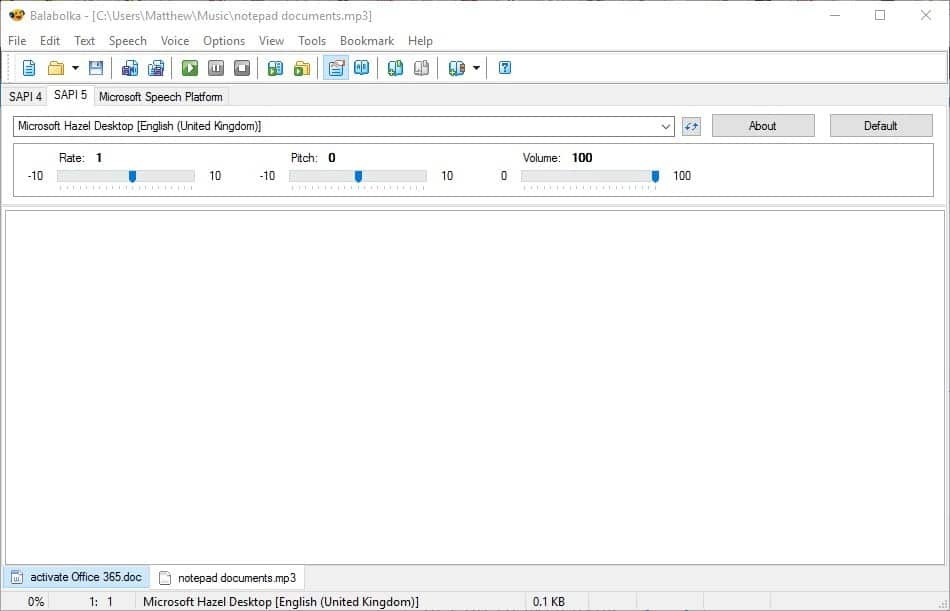The height and width of the screenshot is (611, 950).
Task: Toggle the highlighted clipboard icon in the toolbar
Action: pos(336,68)
